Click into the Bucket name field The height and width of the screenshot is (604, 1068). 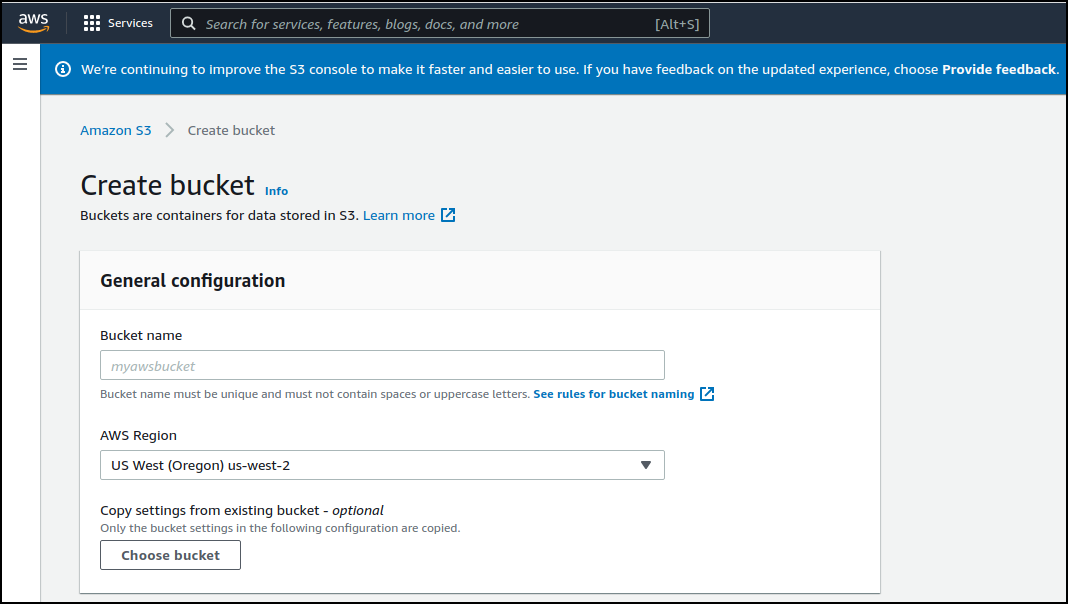pos(382,365)
